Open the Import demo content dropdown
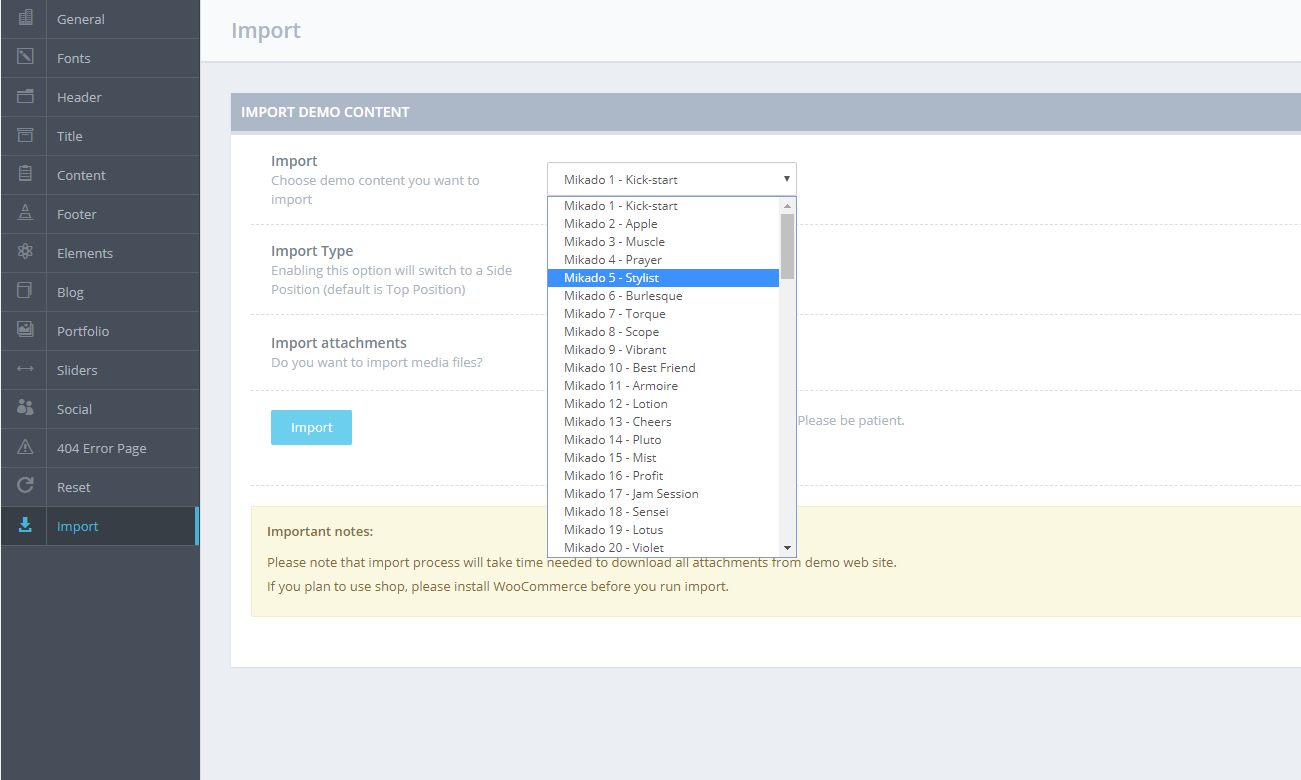The height and width of the screenshot is (780, 1301). (x=671, y=179)
